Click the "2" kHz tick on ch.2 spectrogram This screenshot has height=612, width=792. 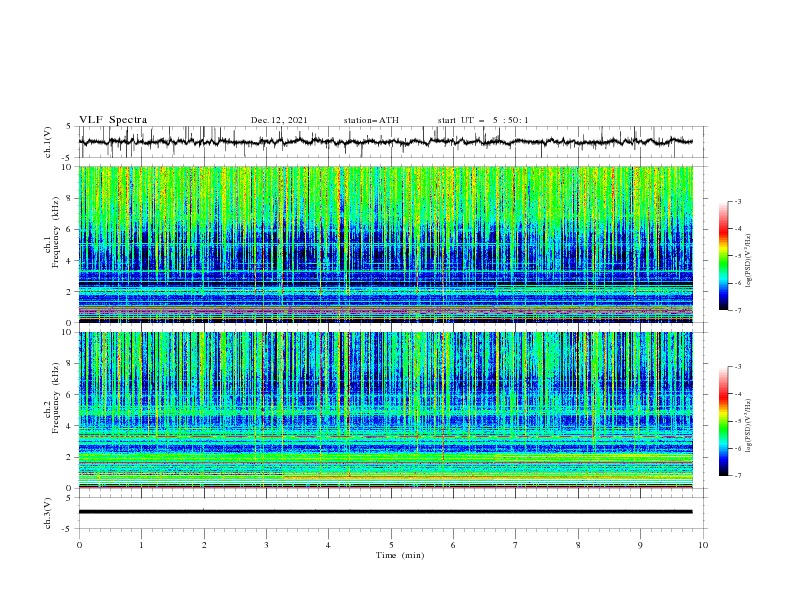pos(69,457)
